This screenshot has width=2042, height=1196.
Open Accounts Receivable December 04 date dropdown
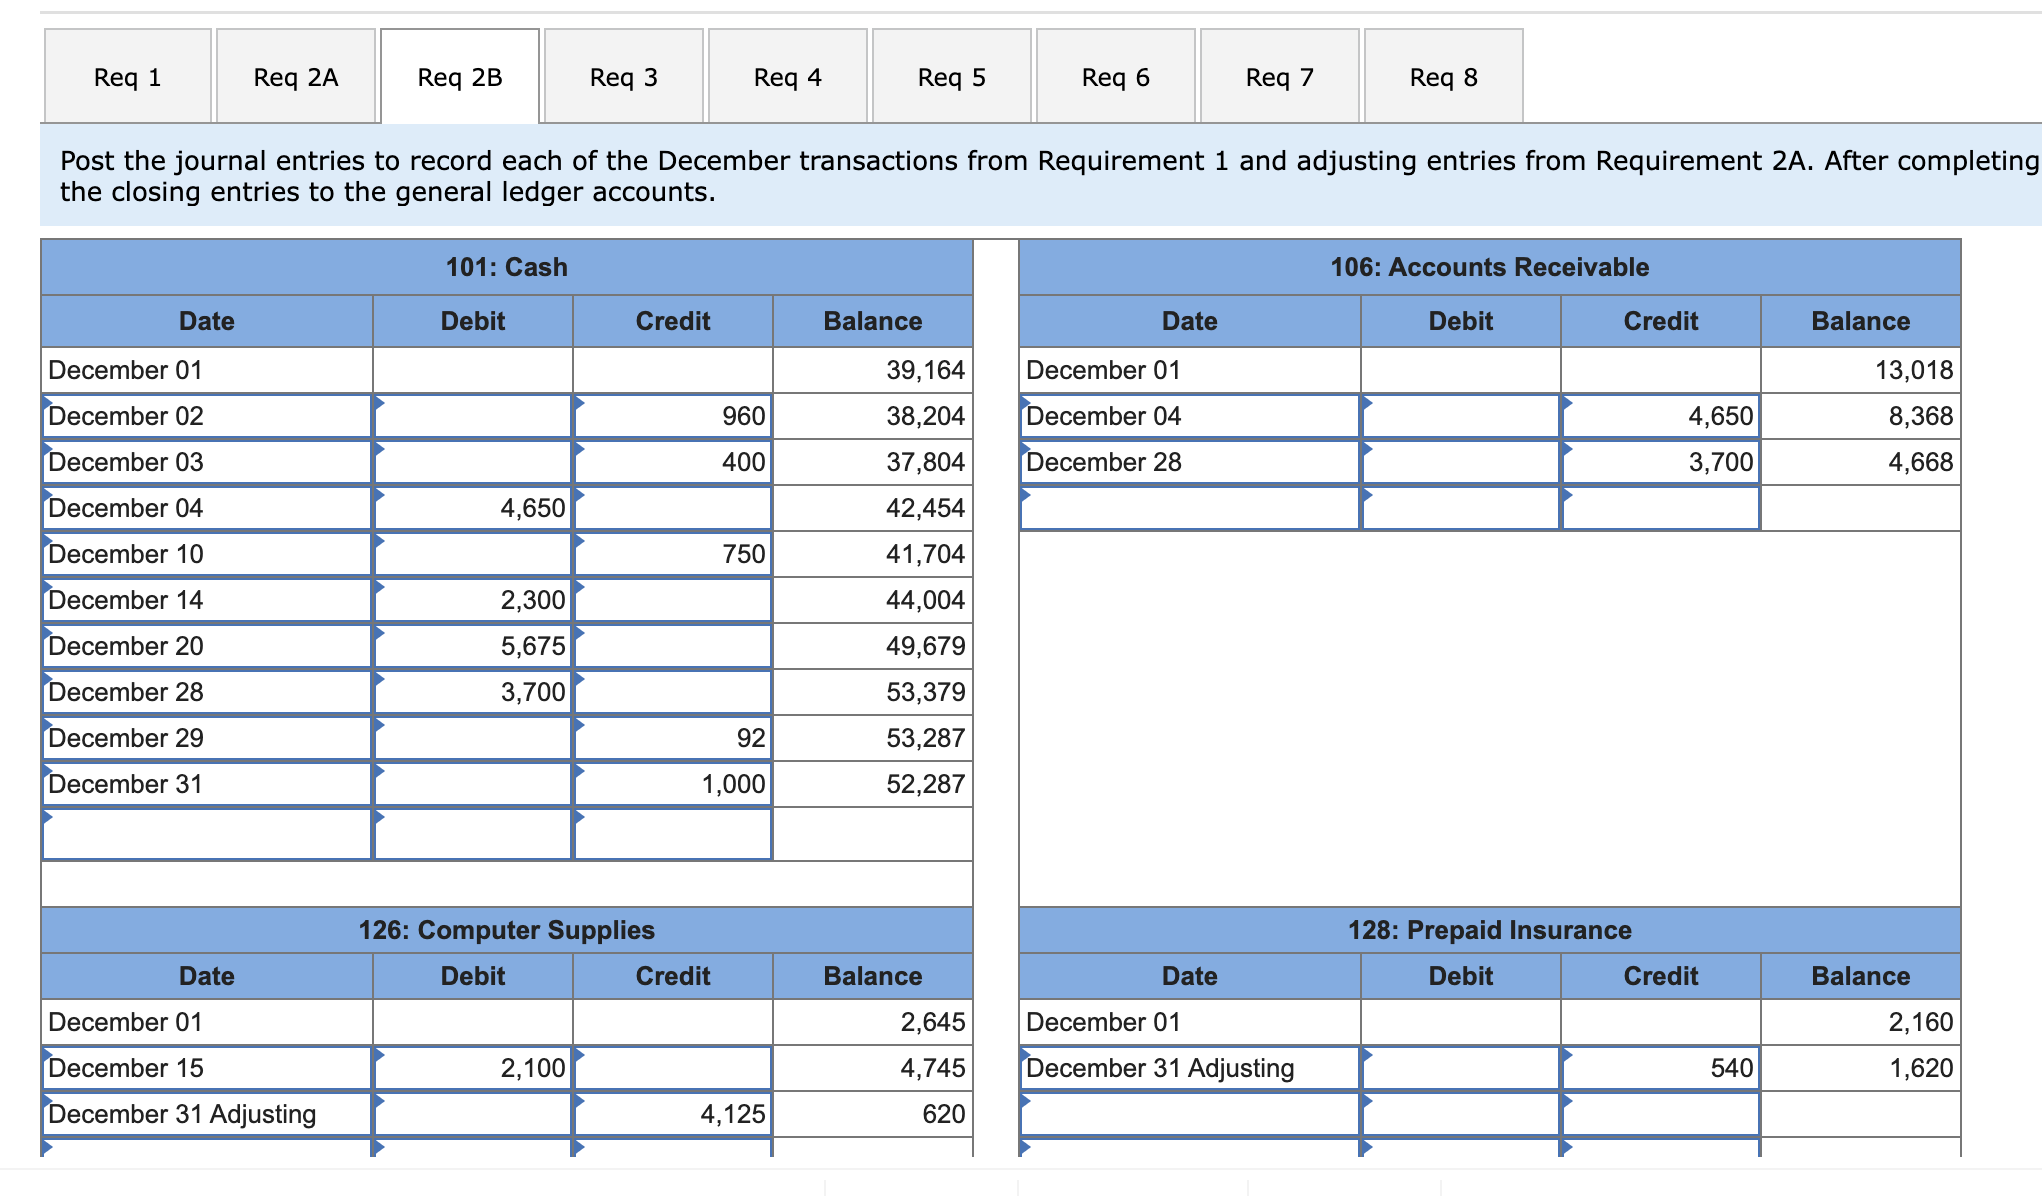[1189, 416]
